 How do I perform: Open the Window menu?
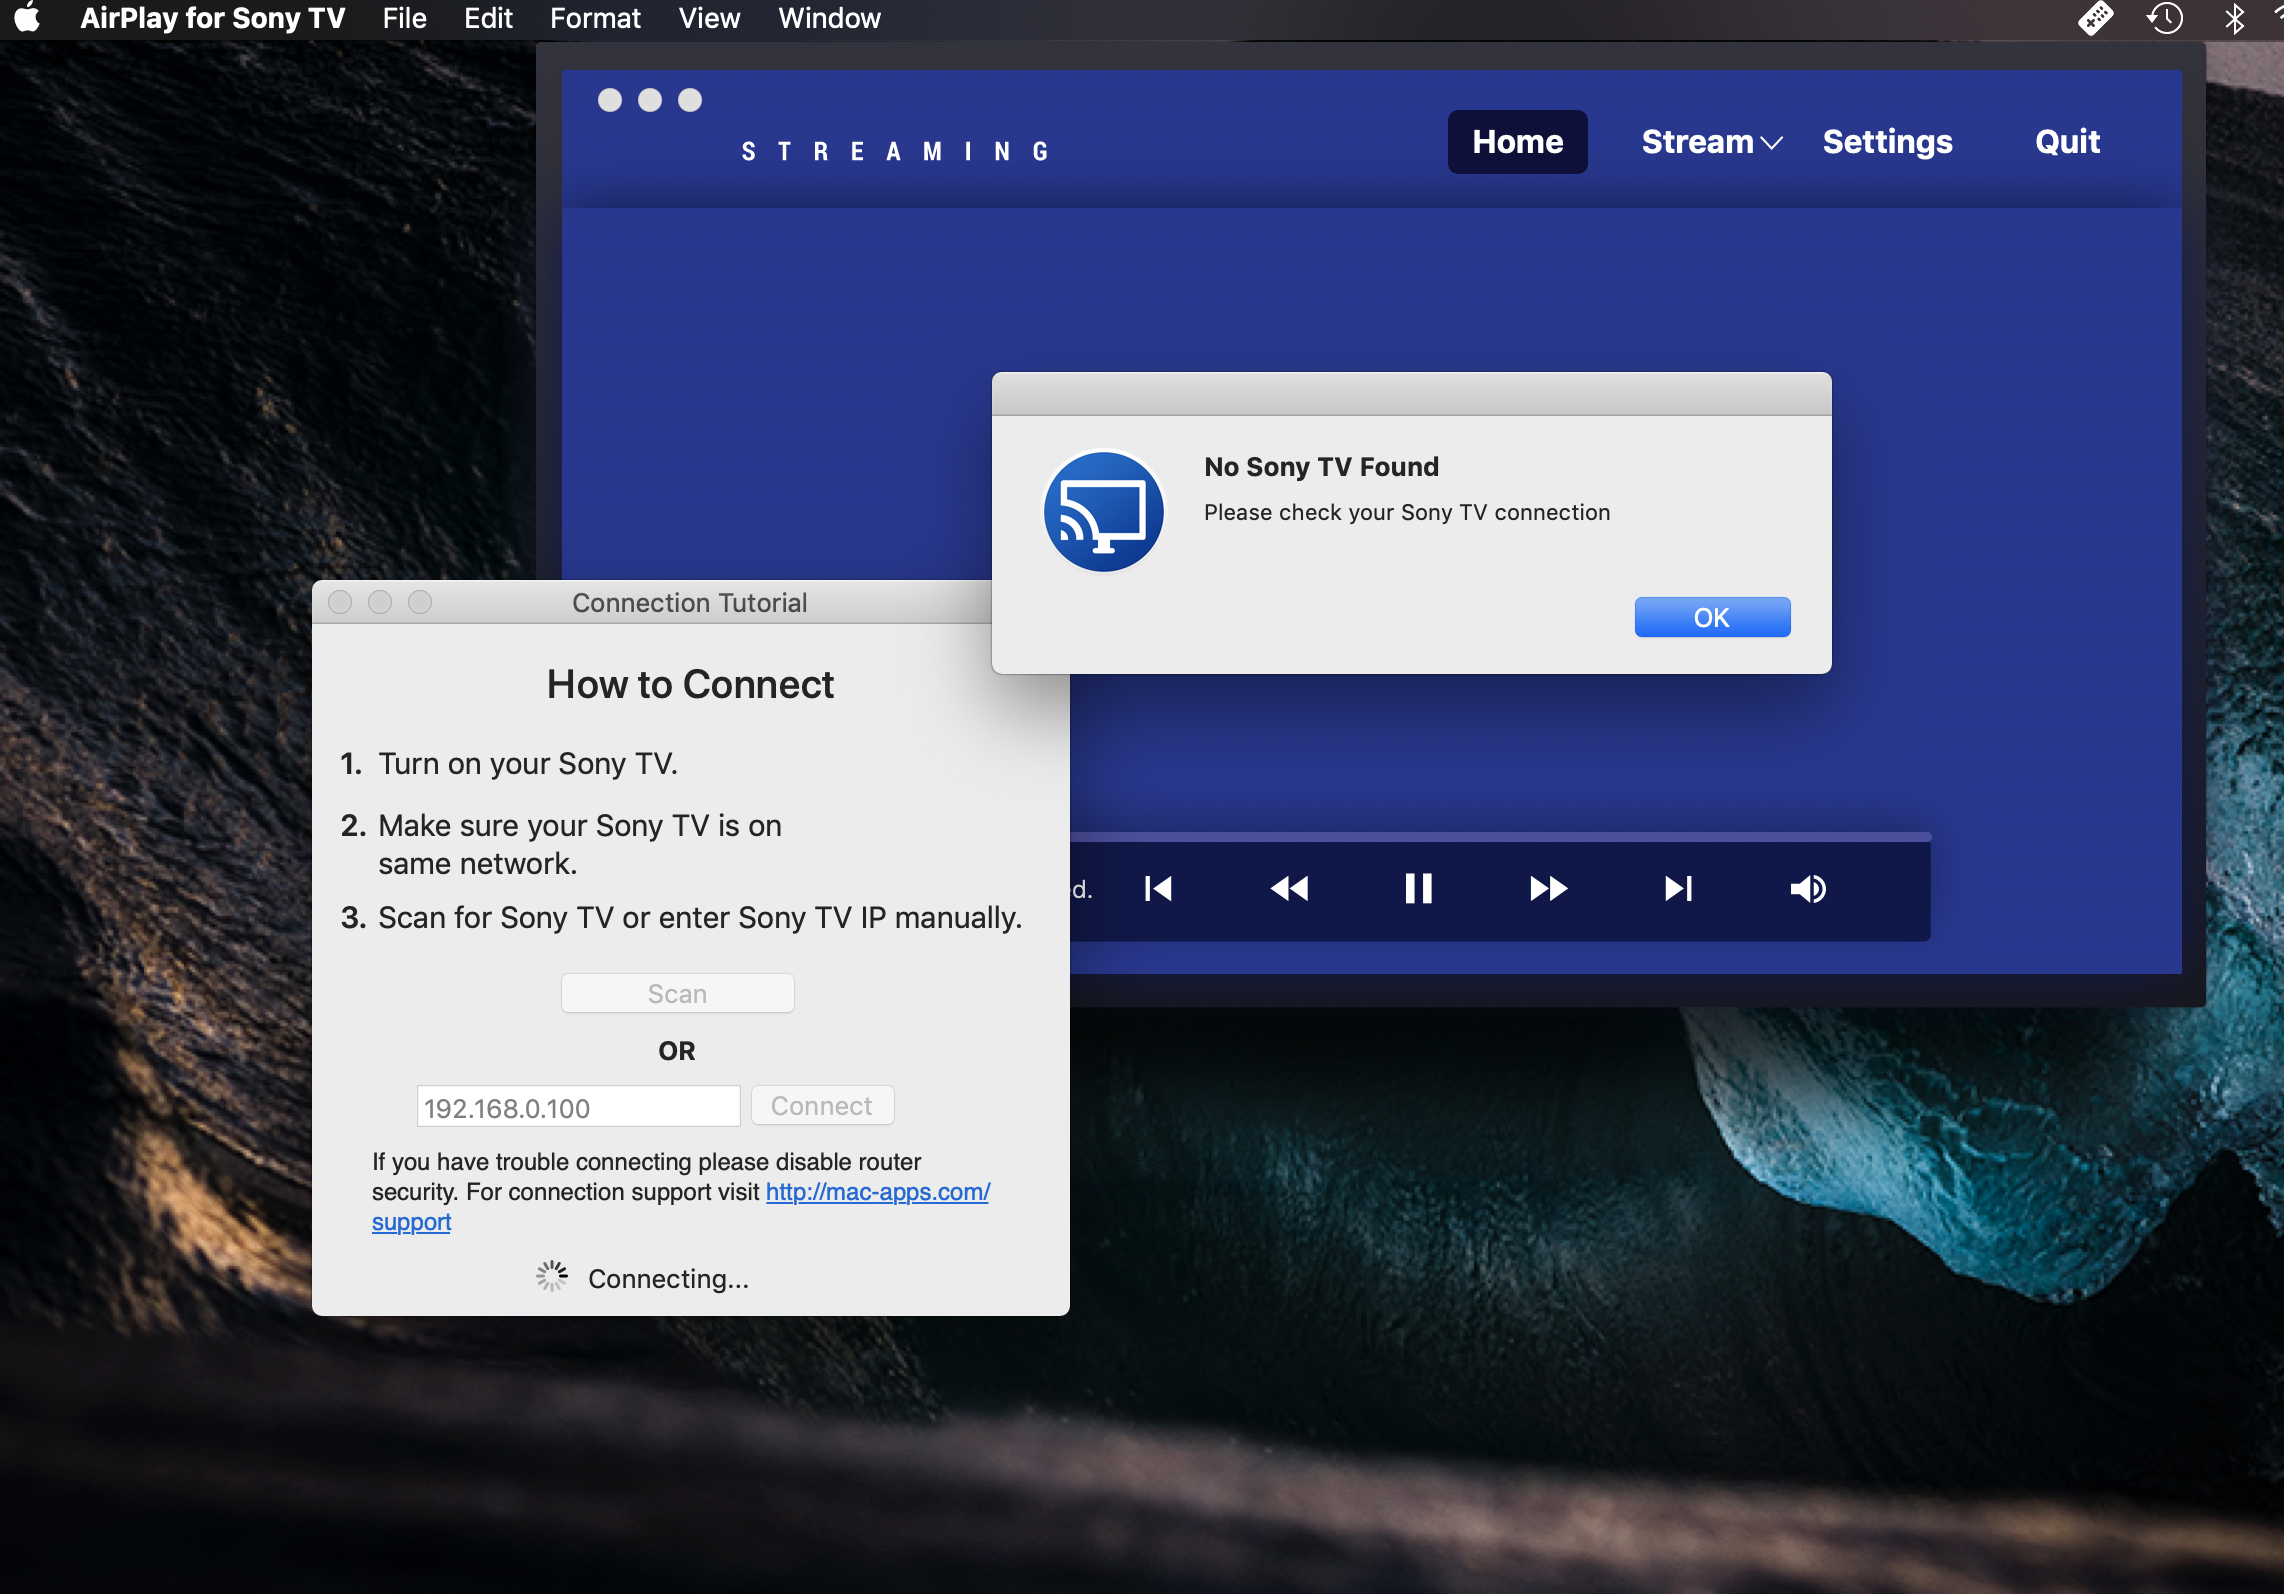(829, 18)
